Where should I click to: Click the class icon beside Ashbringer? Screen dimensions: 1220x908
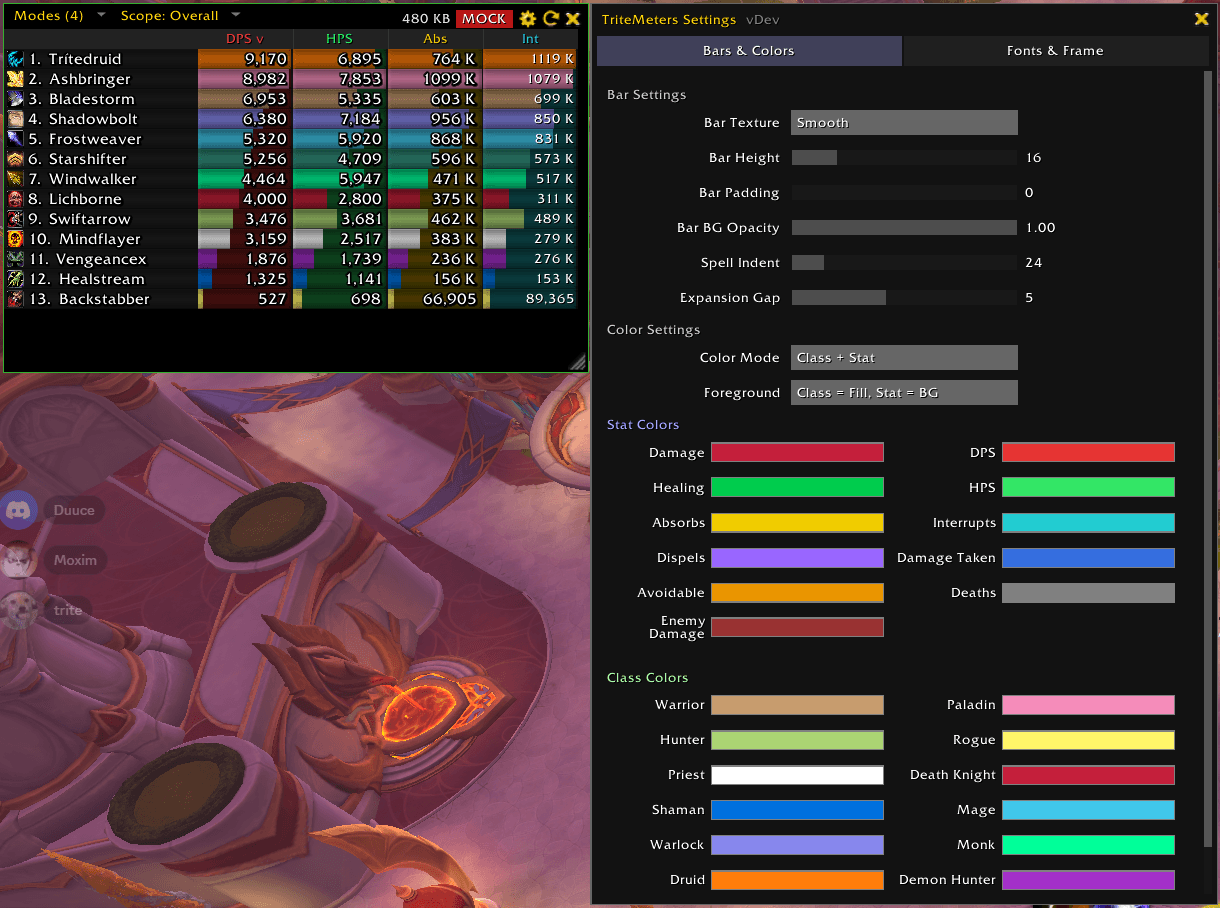[x=15, y=79]
